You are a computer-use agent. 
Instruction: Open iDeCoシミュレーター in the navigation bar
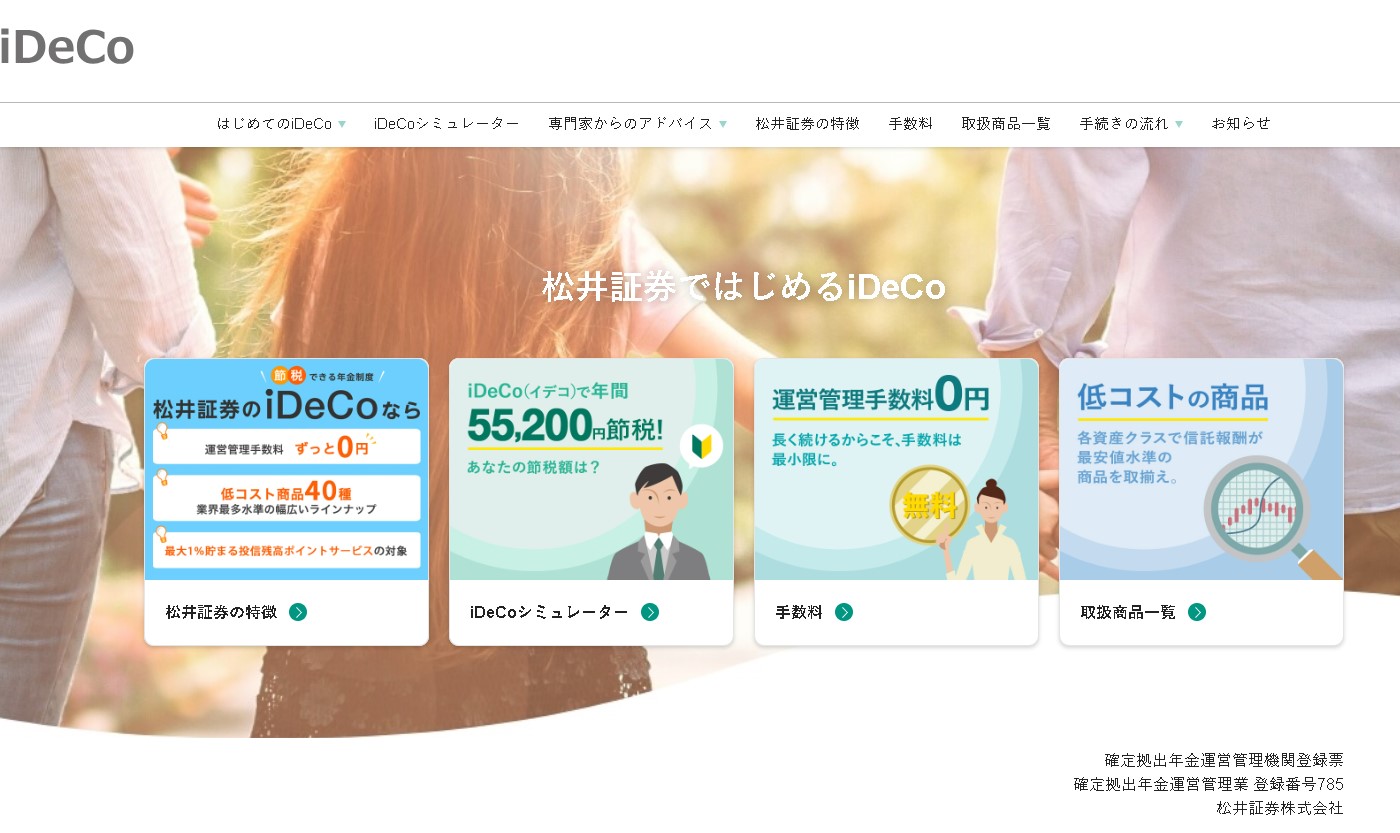pyautogui.click(x=447, y=124)
